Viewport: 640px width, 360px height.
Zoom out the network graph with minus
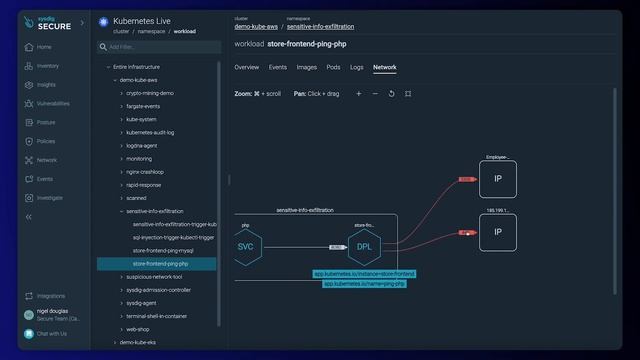point(375,94)
